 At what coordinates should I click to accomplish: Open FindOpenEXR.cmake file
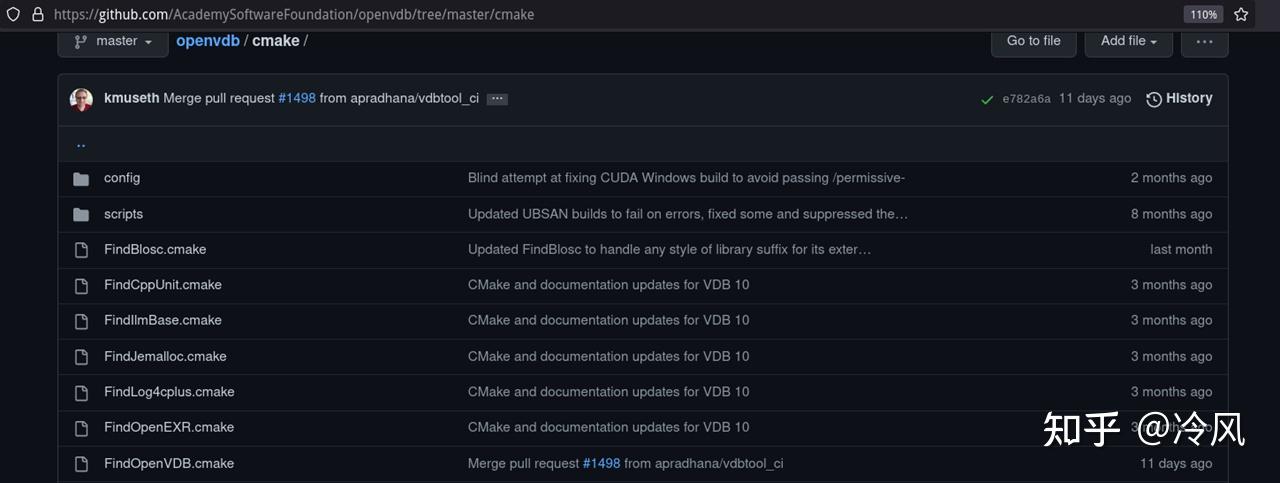tap(169, 427)
